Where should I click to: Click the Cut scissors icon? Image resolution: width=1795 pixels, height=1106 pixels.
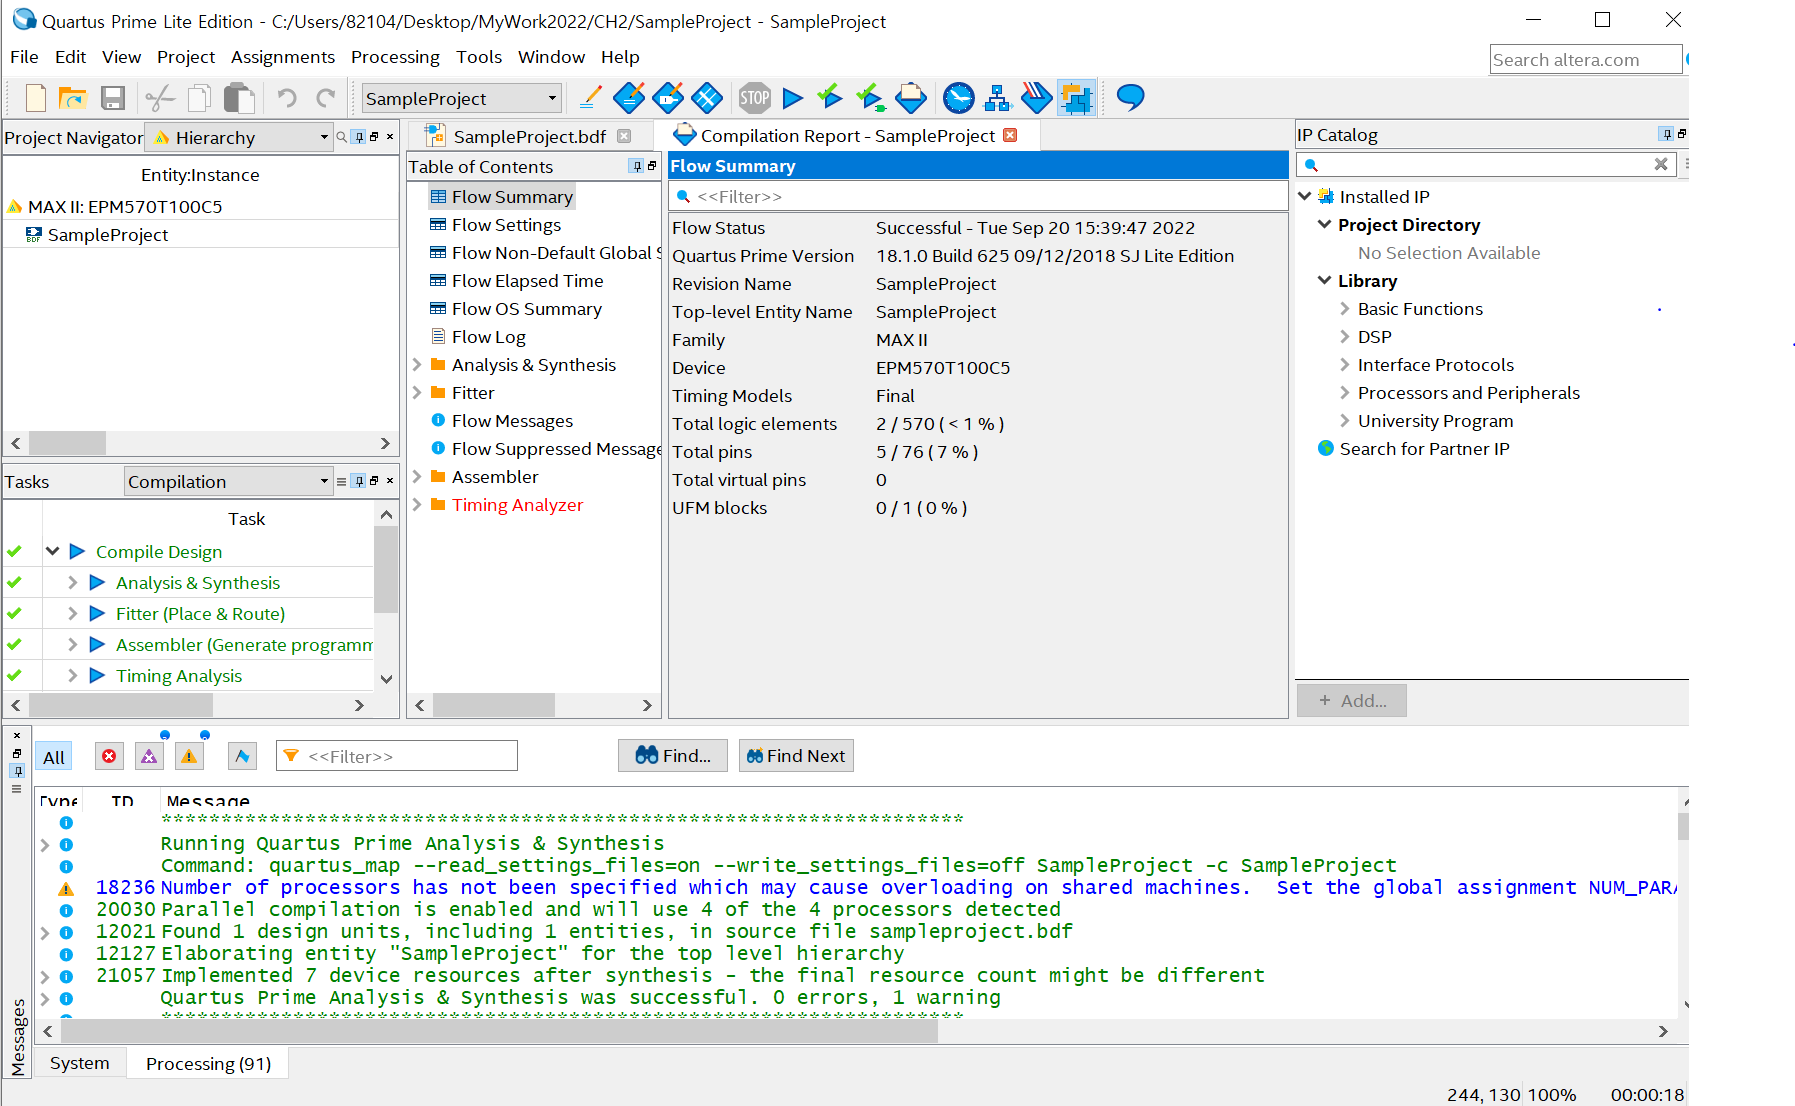tap(159, 98)
